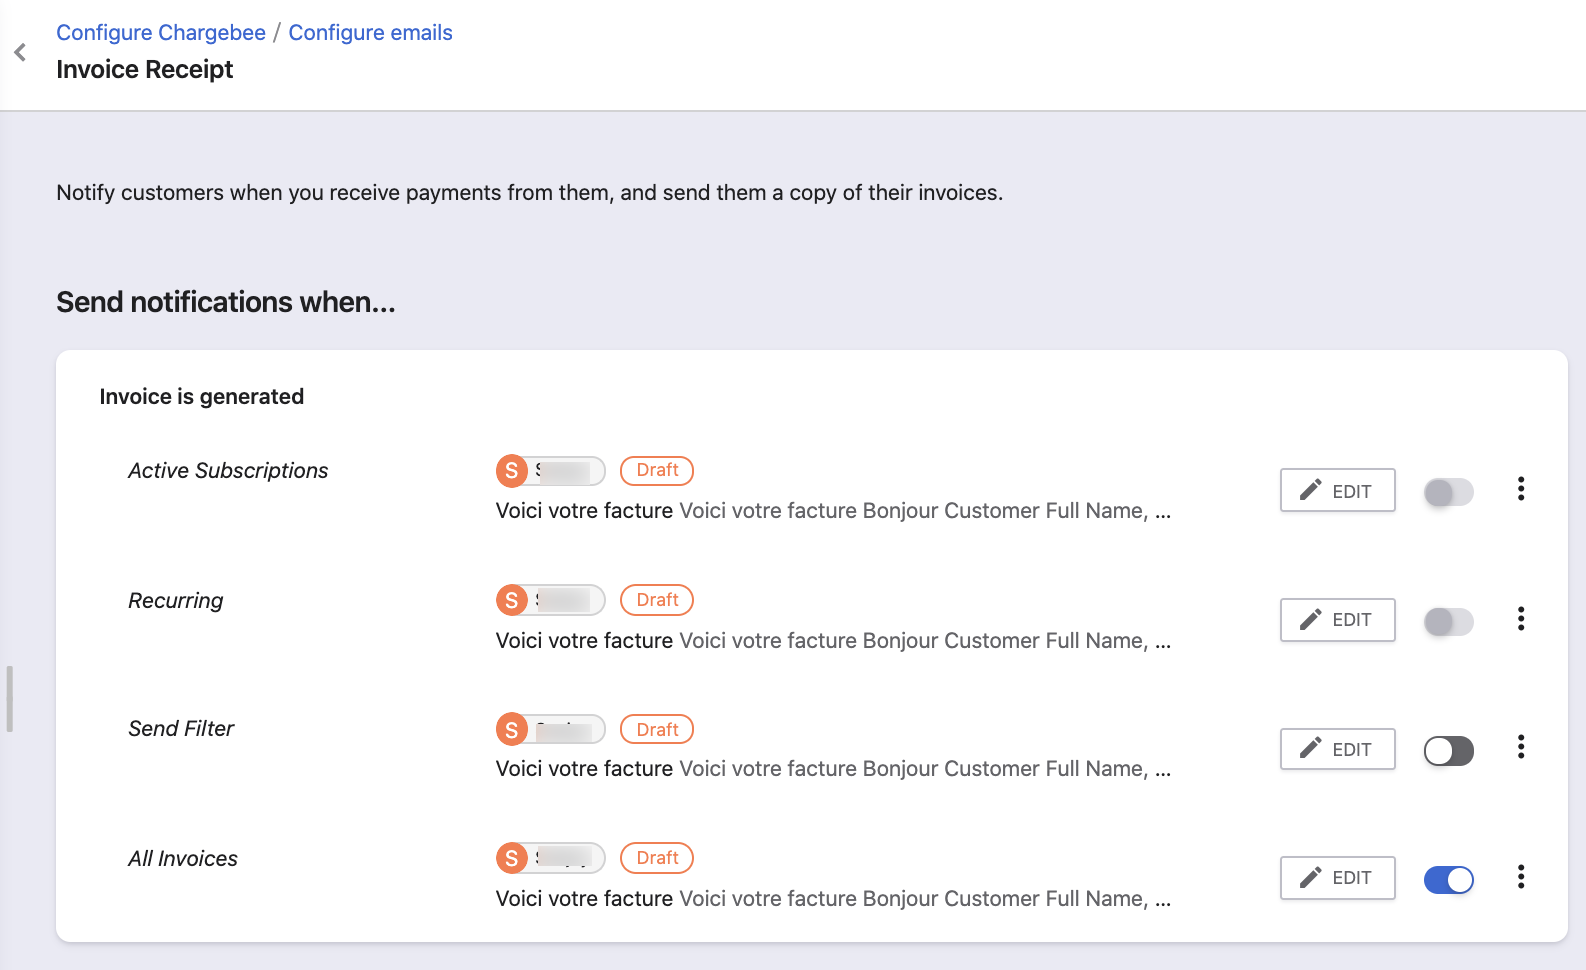This screenshot has width=1586, height=970.
Task: Click the Draft badge on Recurring row
Action: pyautogui.click(x=657, y=600)
